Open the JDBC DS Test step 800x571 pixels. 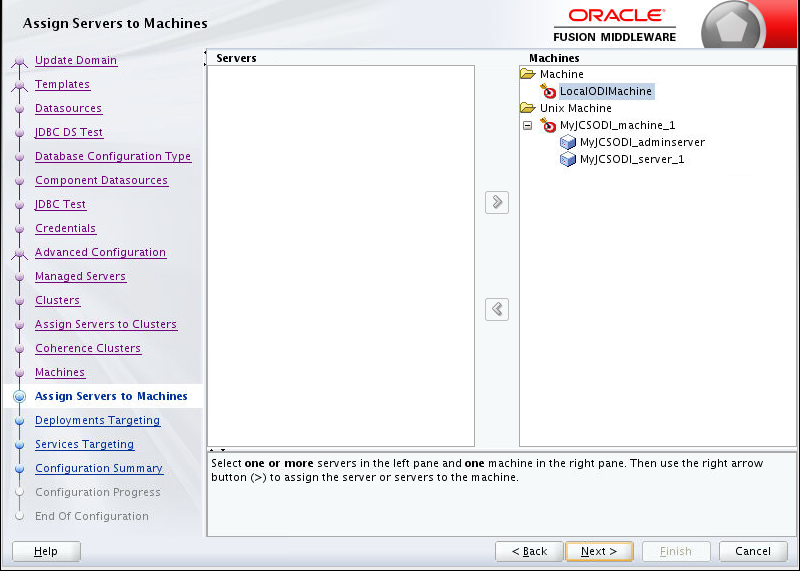pyautogui.click(x=69, y=132)
